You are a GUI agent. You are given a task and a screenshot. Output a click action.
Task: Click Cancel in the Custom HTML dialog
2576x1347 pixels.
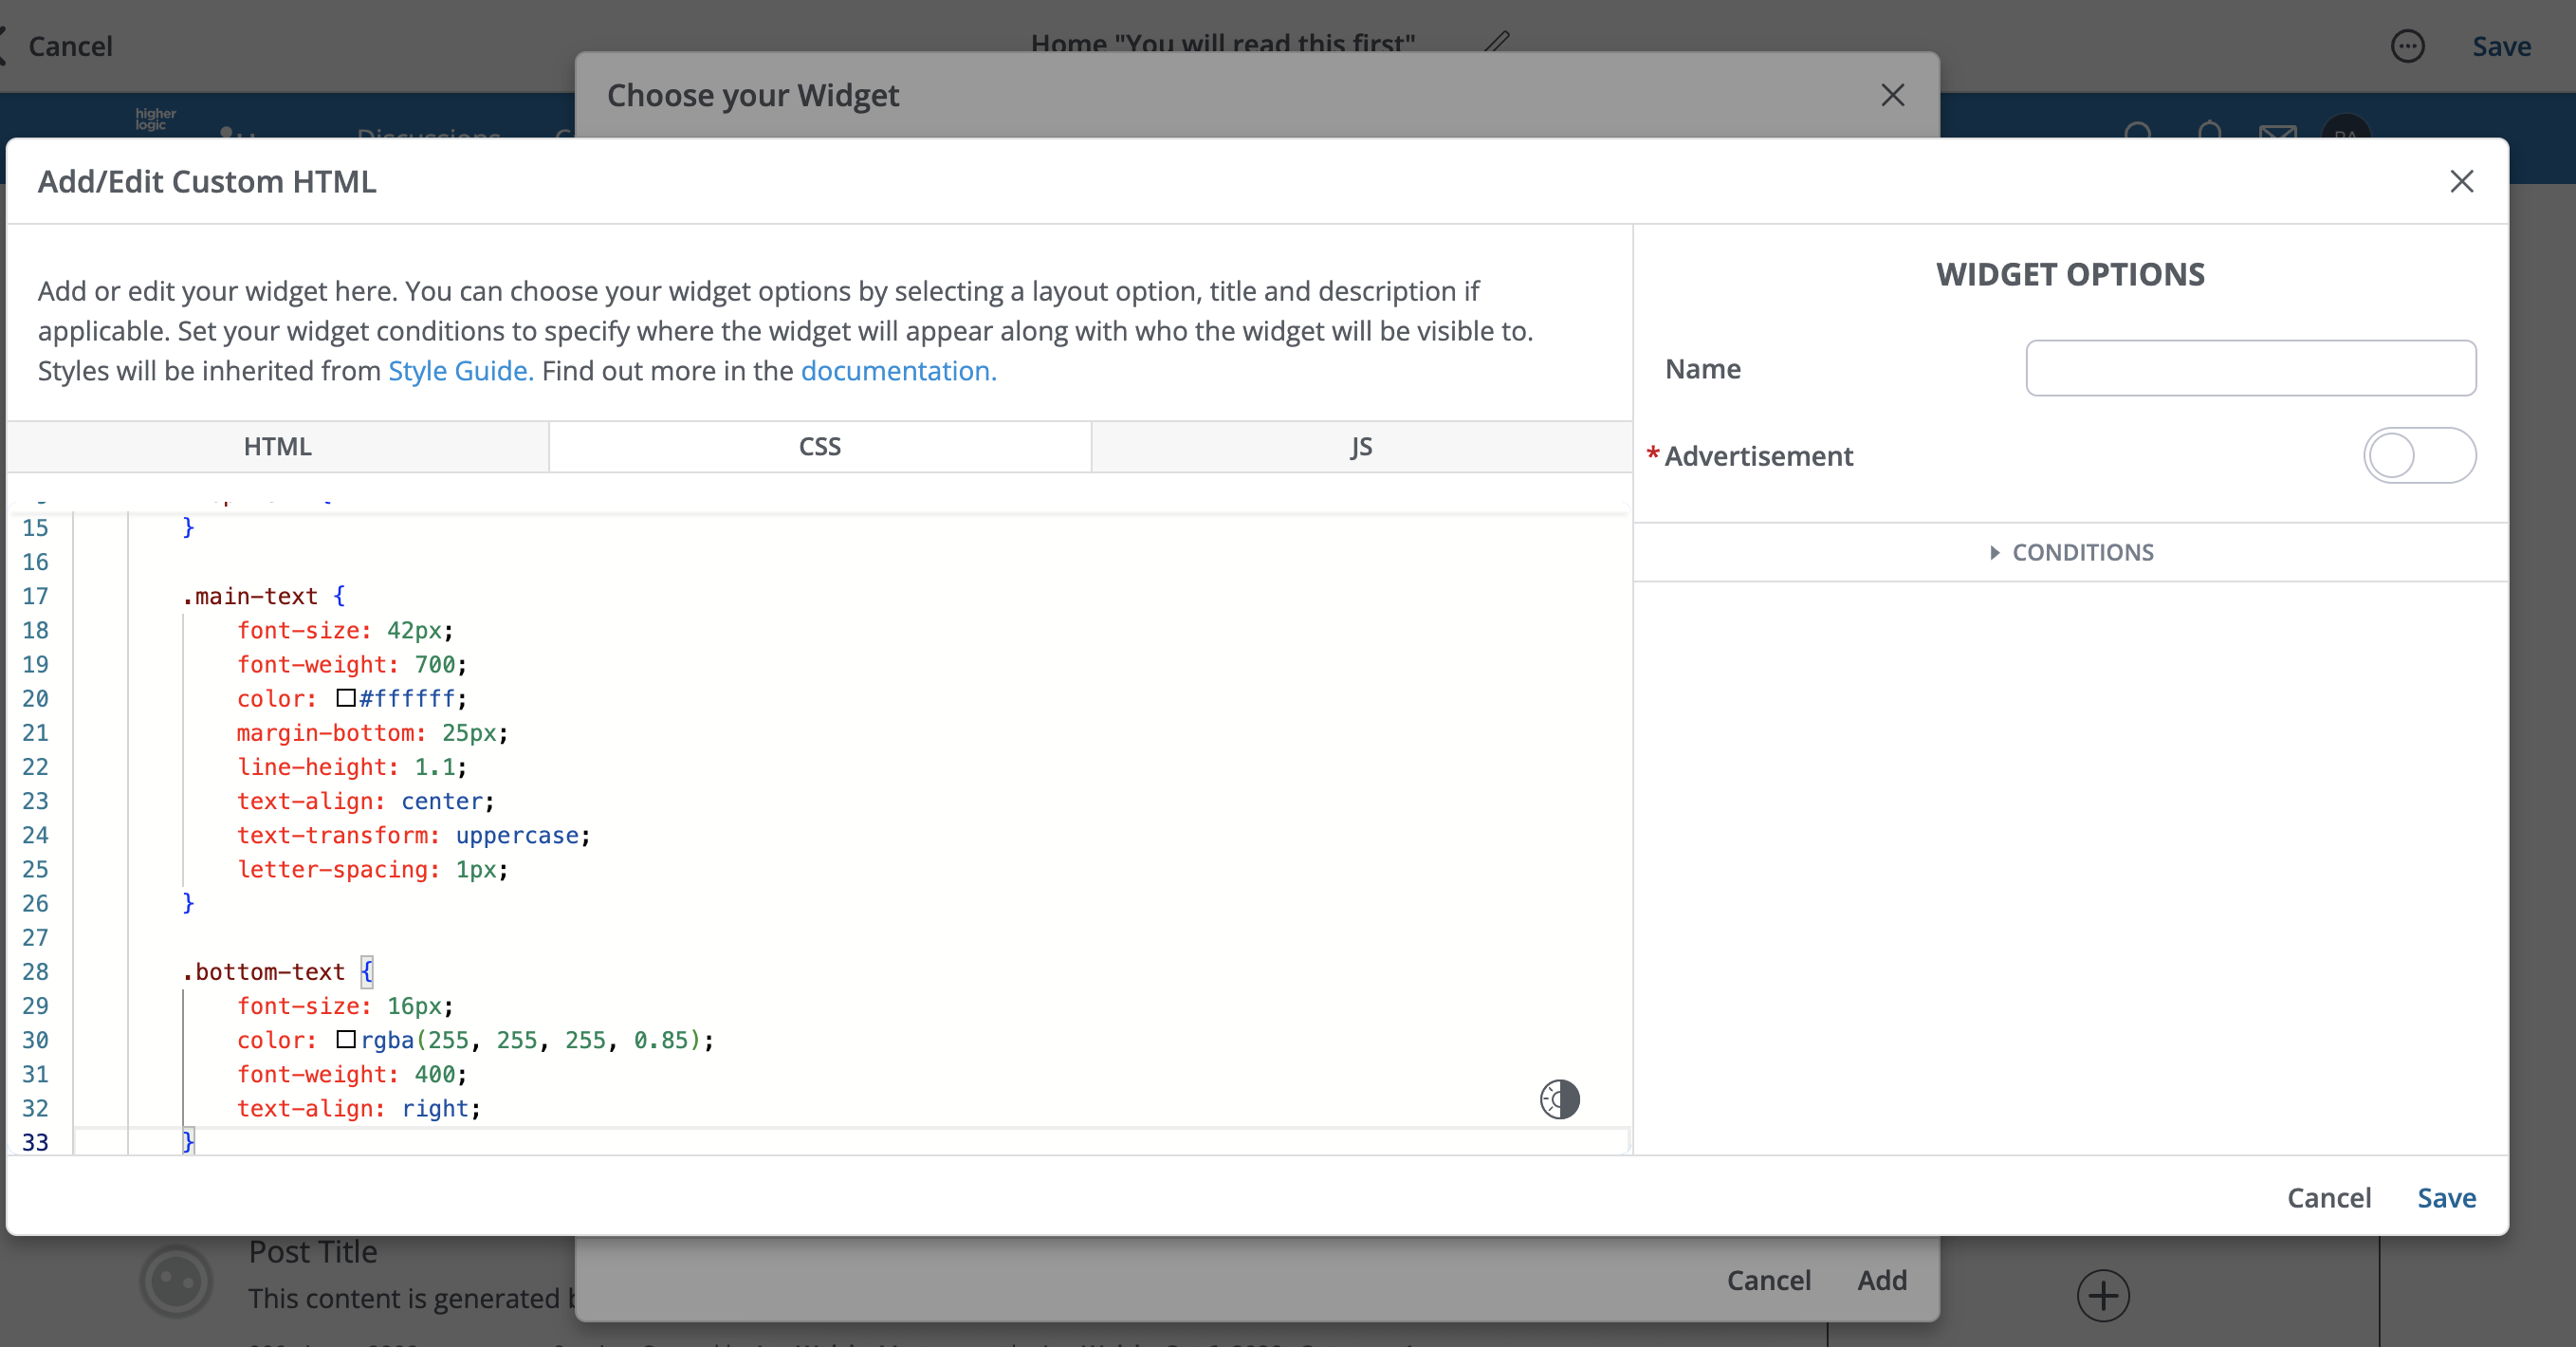pyautogui.click(x=2328, y=1197)
